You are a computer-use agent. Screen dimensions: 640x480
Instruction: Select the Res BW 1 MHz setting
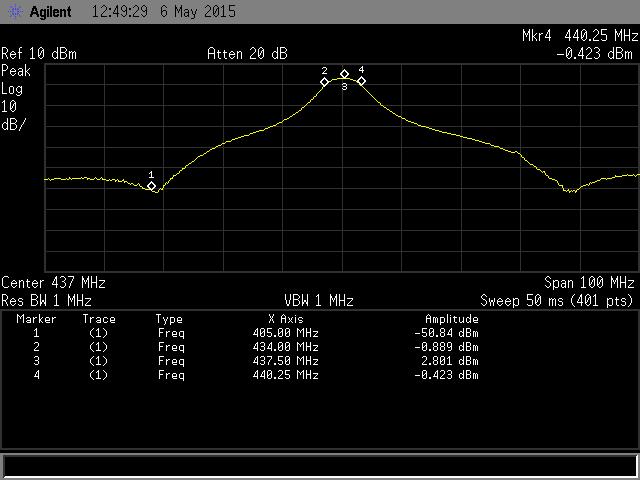pos(47,300)
